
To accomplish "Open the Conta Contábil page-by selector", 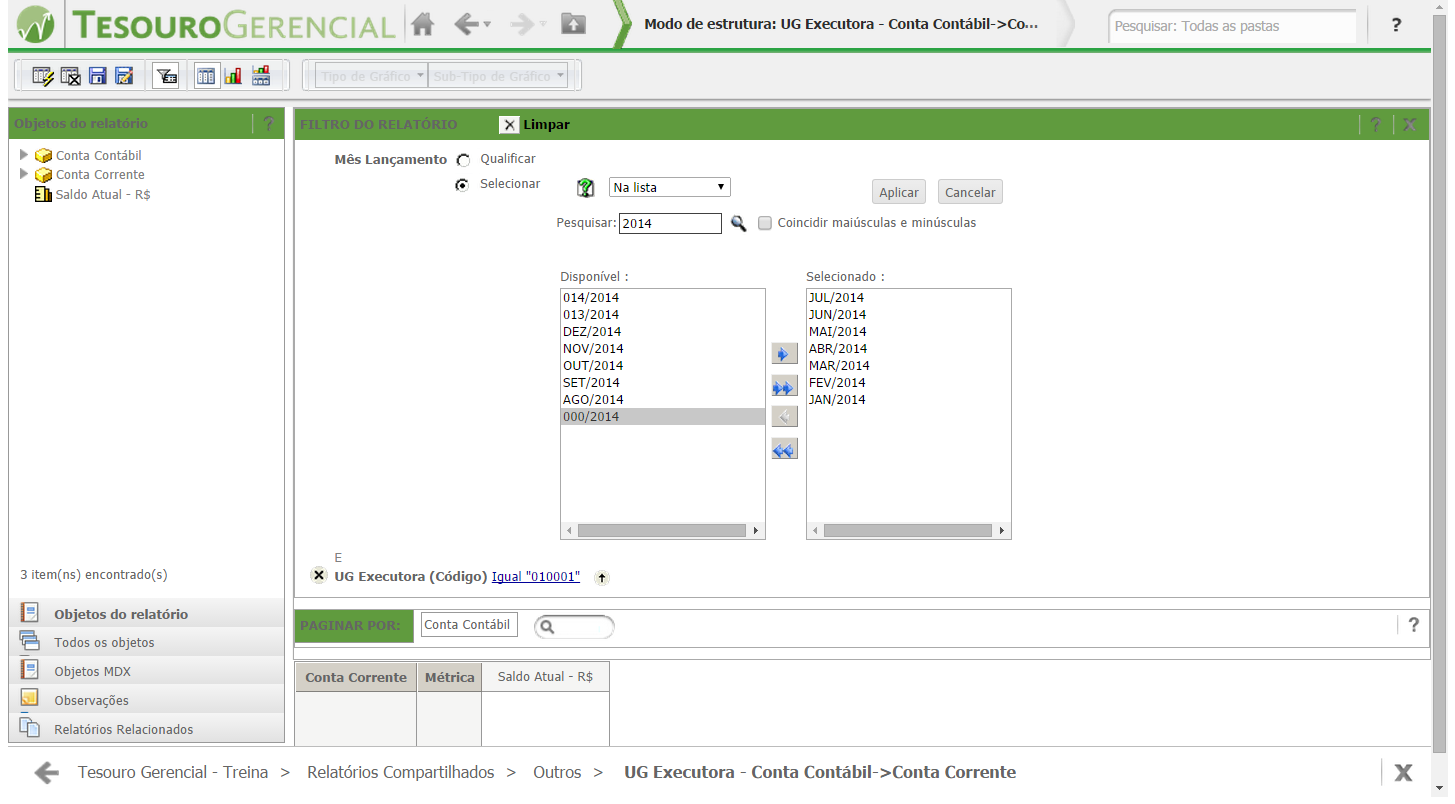I will click(x=469, y=624).
